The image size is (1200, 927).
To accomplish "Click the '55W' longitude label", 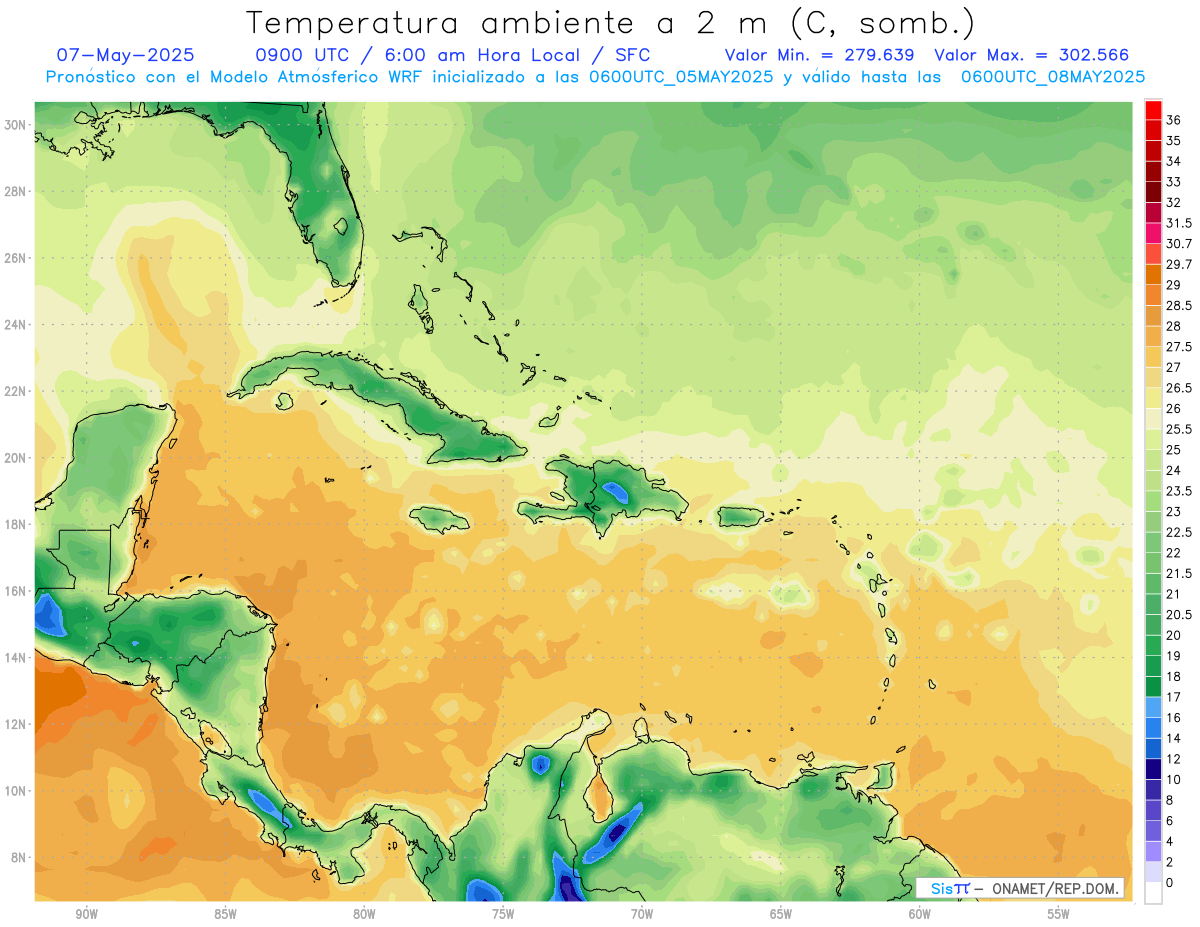I will pos(1059,915).
